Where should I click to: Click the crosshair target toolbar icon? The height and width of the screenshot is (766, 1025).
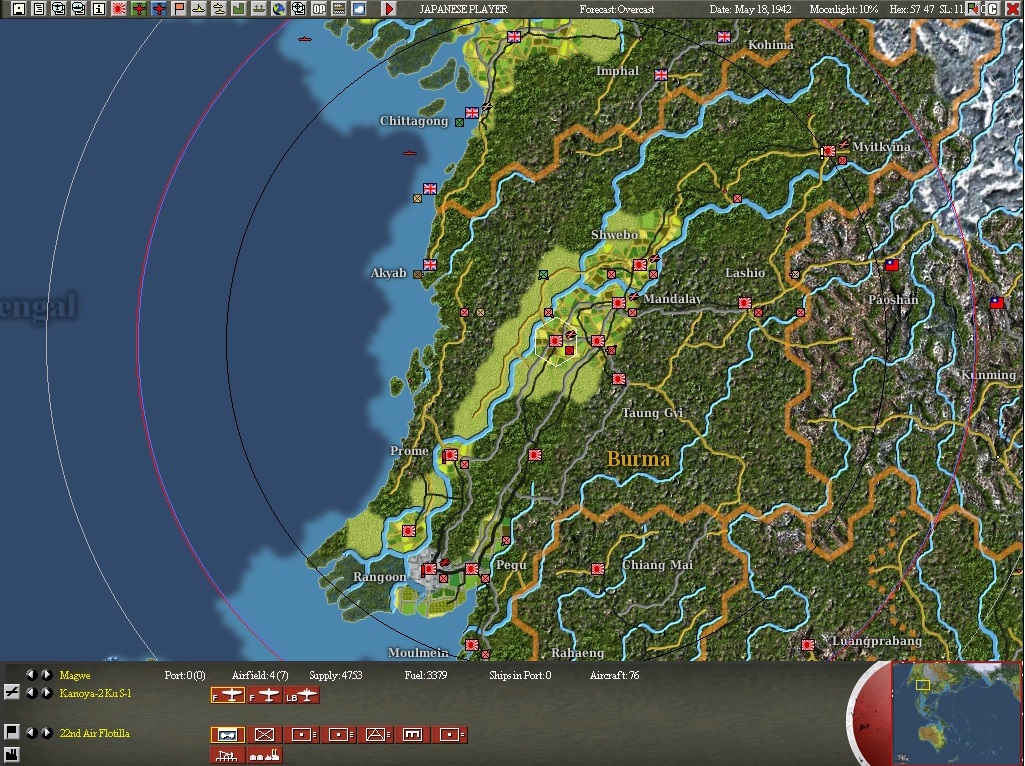(x=299, y=8)
